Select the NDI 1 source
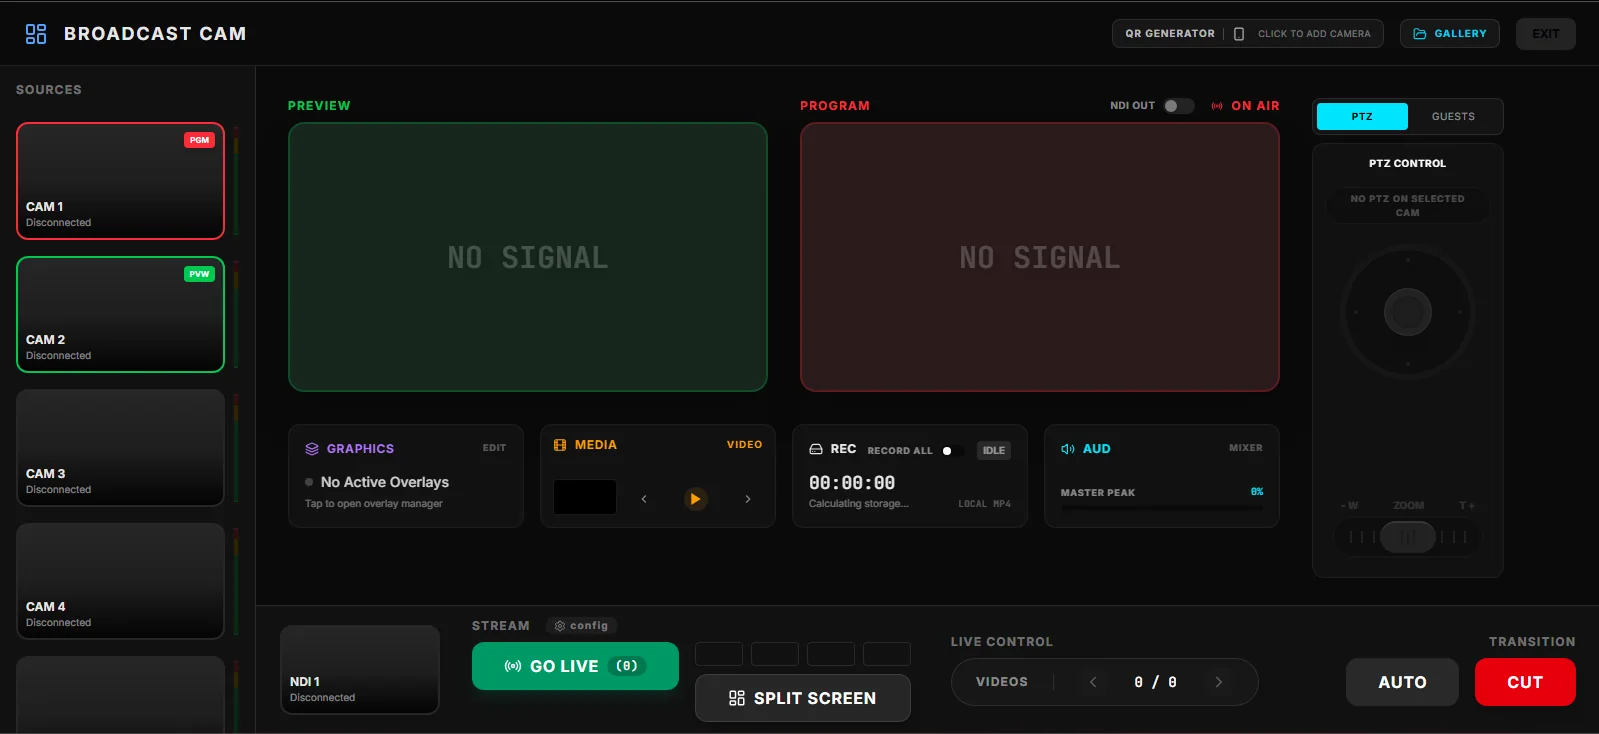Screen dimensions: 1599x734 (x=360, y=670)
